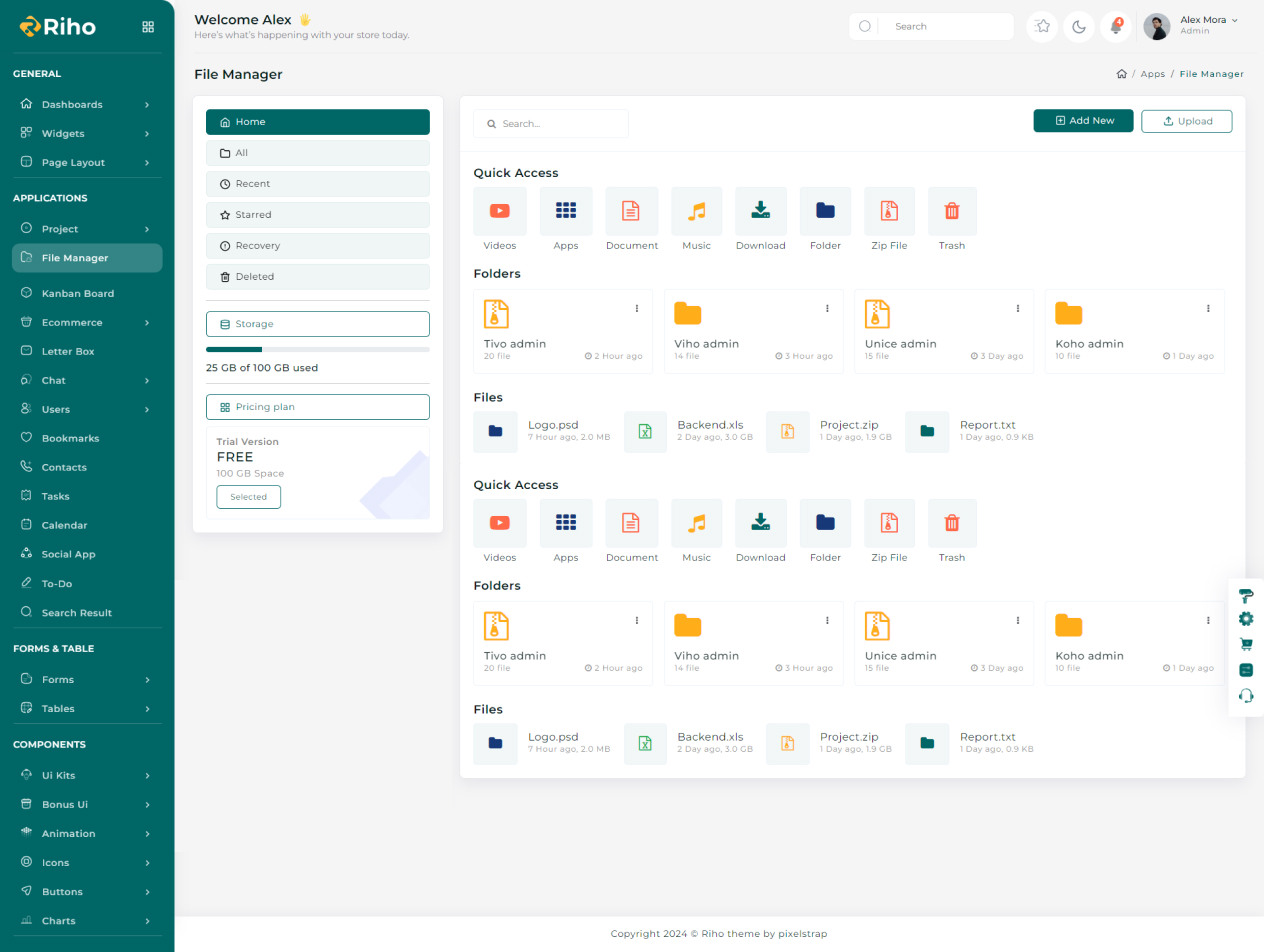Image resolution: width=1264 pixels, height=952 pixels.
Task: Click the first Download quick access icon
Action: click(760, 211)
